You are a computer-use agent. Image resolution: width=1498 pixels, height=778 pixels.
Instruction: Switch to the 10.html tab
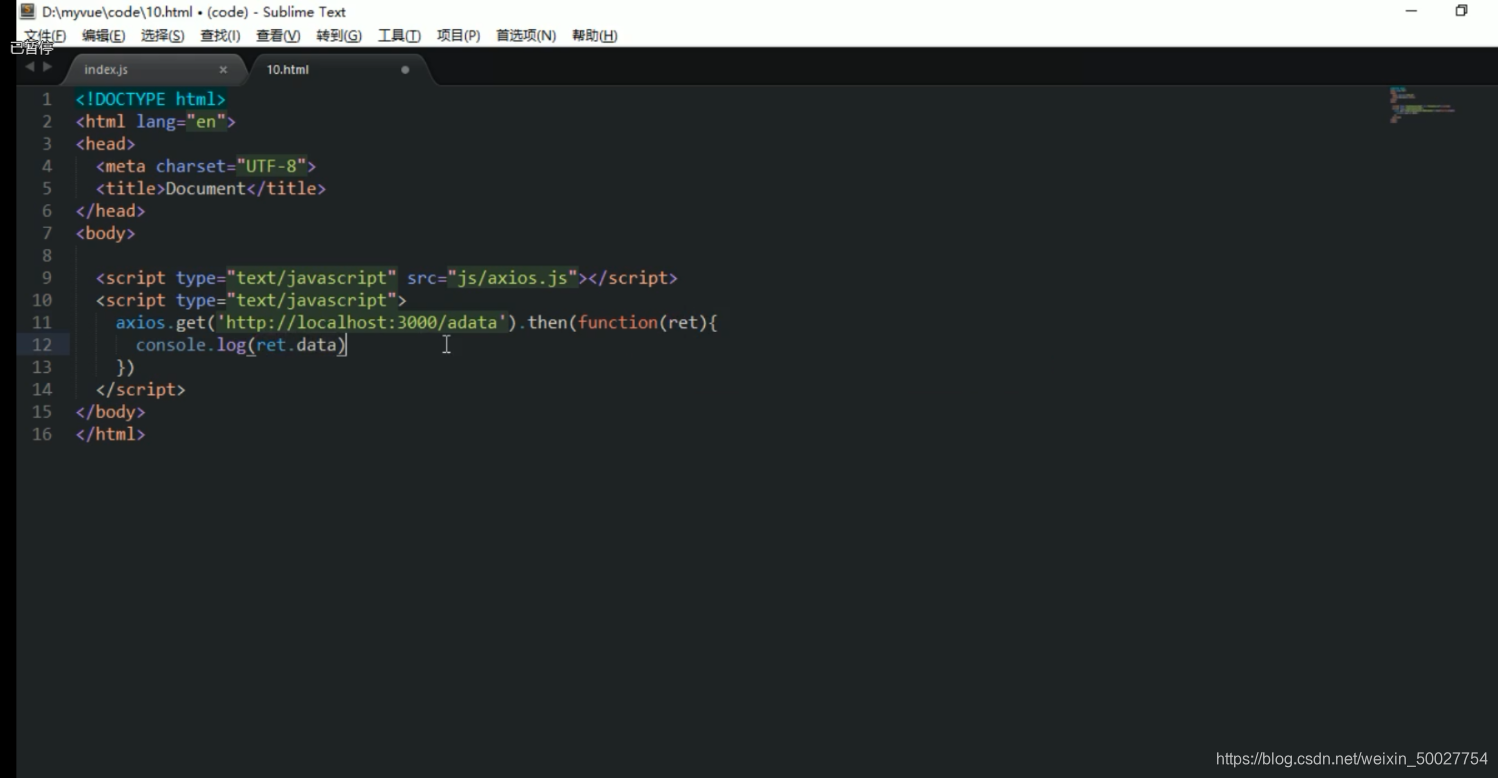(x=288, y=70)
